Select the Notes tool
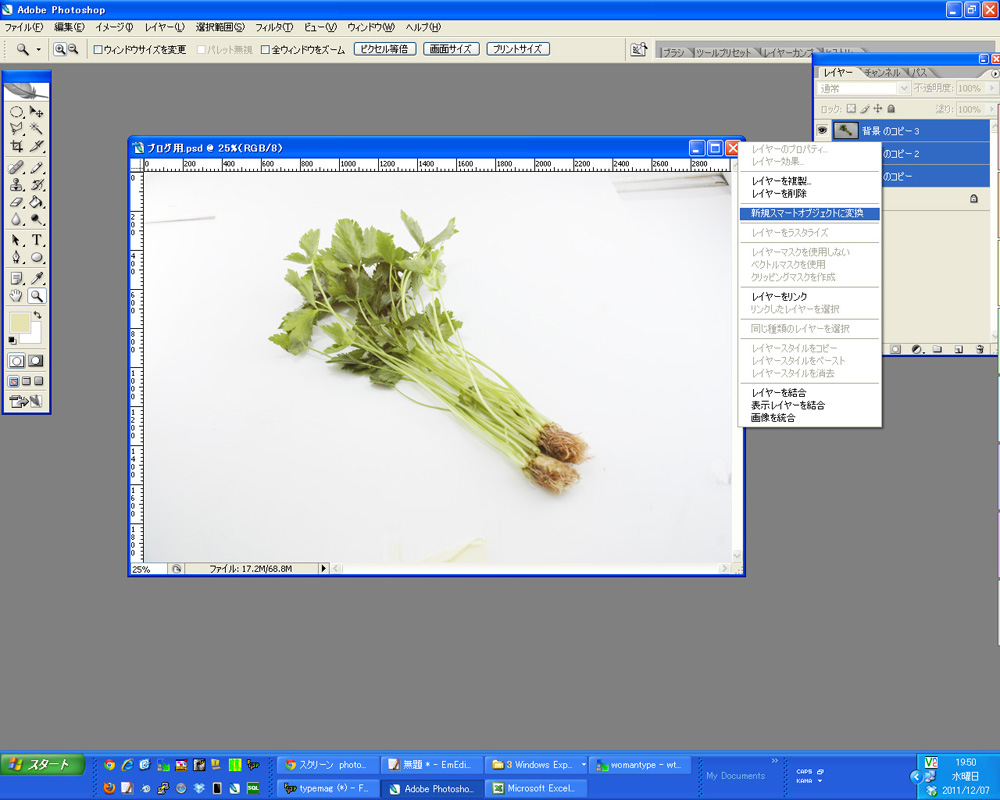This screenshot has width=1000, height=800. pyautogui.click(x=17, y=279)
